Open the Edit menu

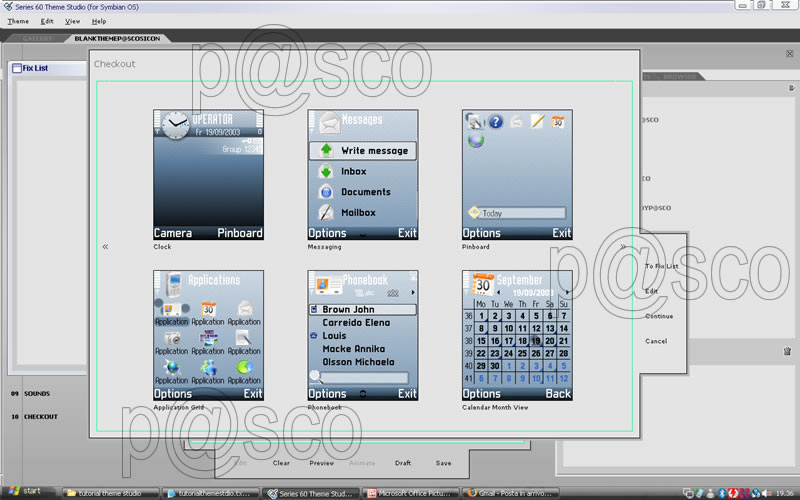tap(47, 21)
